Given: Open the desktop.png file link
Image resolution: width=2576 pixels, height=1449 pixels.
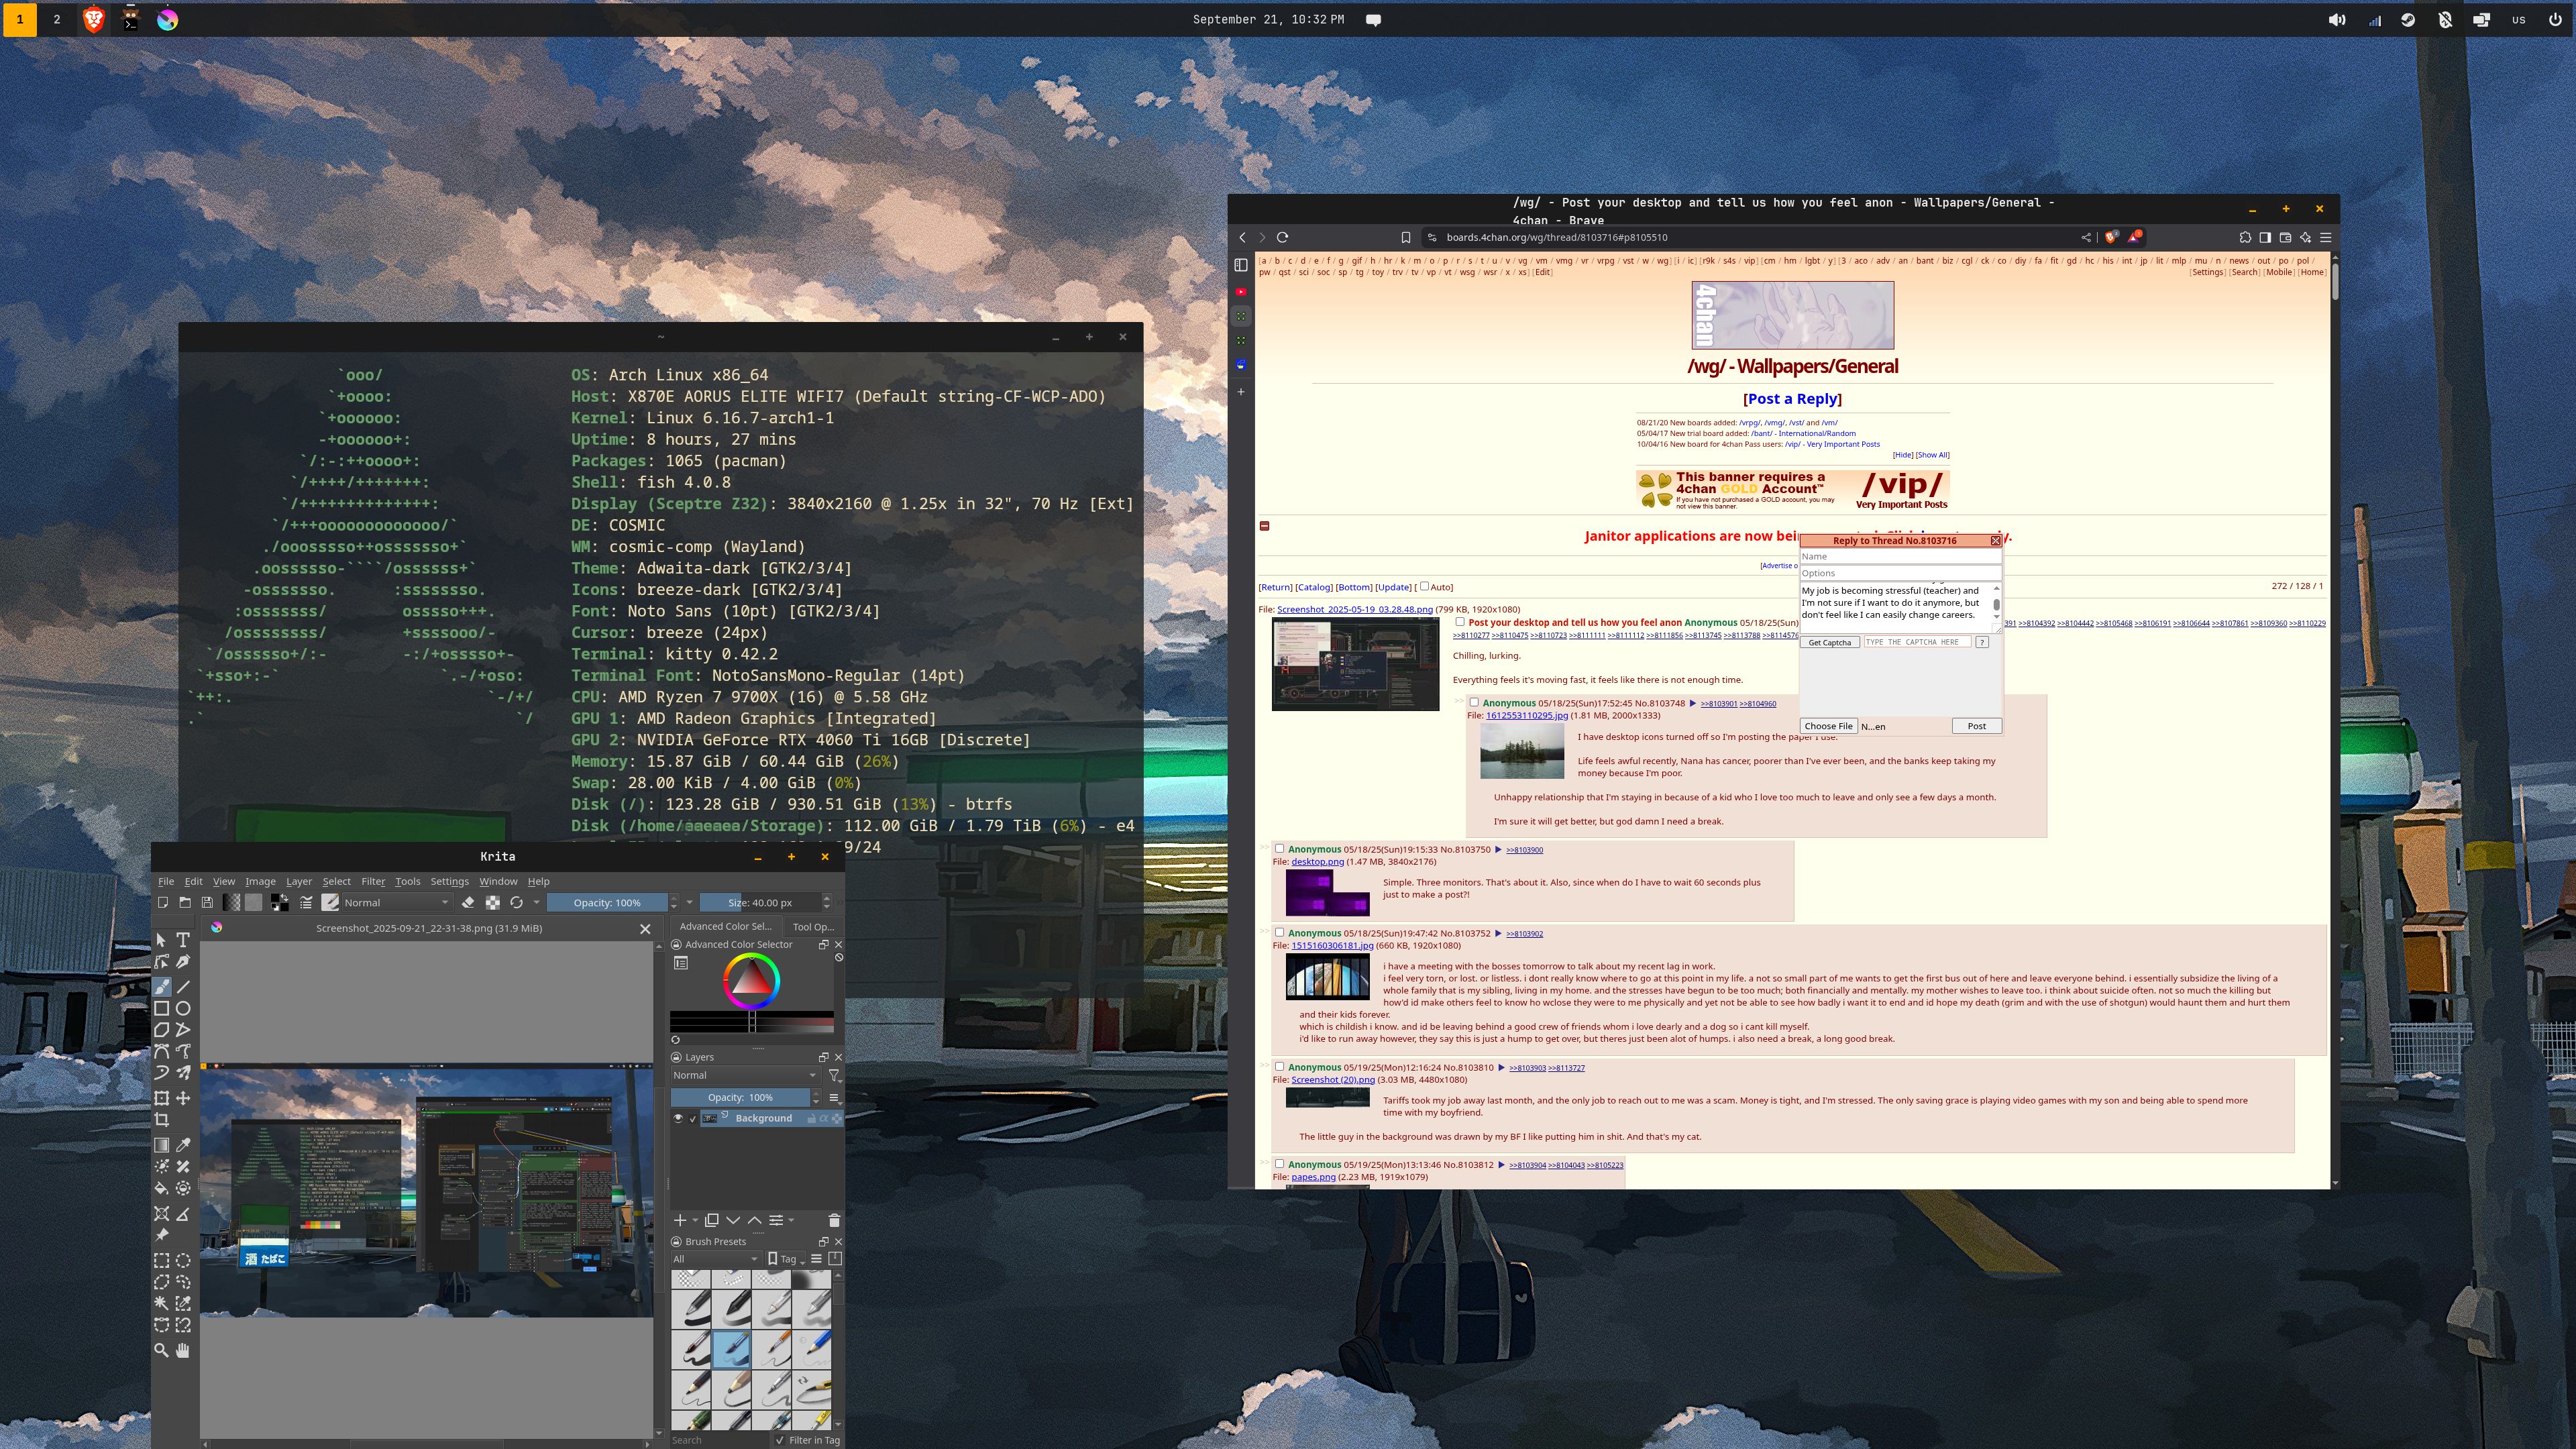Looking at the screenshot, I should click(x=1317, y=861).
